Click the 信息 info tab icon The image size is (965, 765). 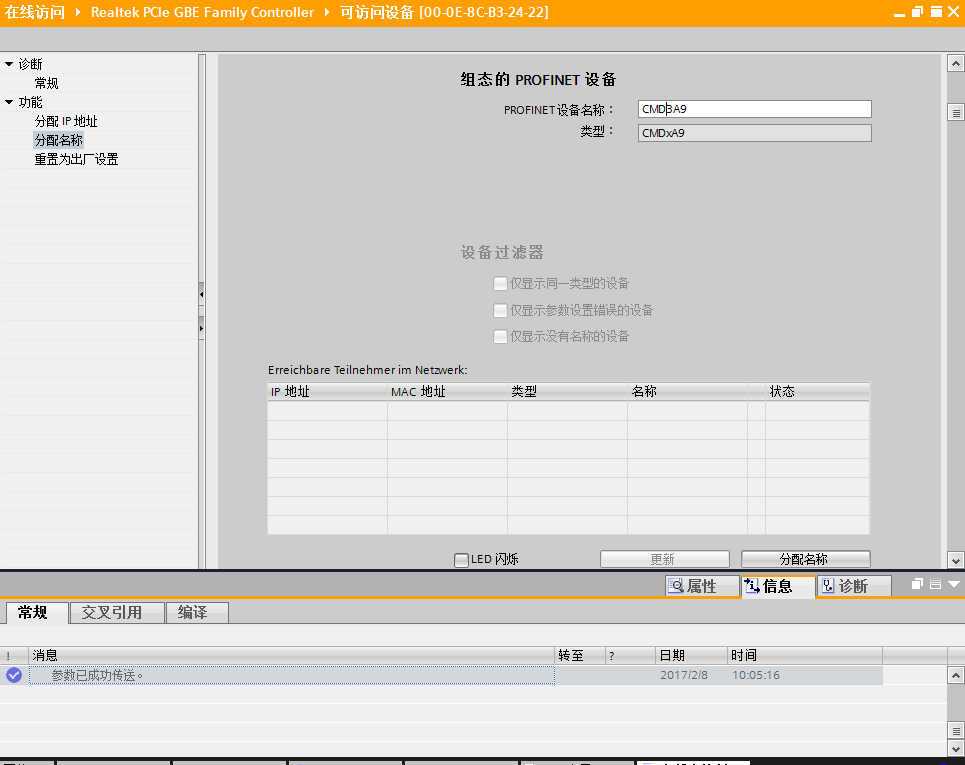[752, 586]
